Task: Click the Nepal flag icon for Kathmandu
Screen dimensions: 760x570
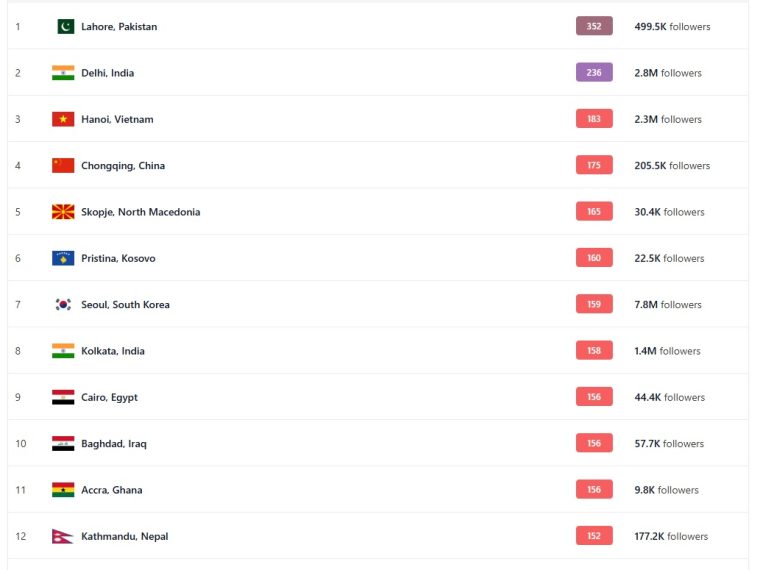Action: click(63, 536)
